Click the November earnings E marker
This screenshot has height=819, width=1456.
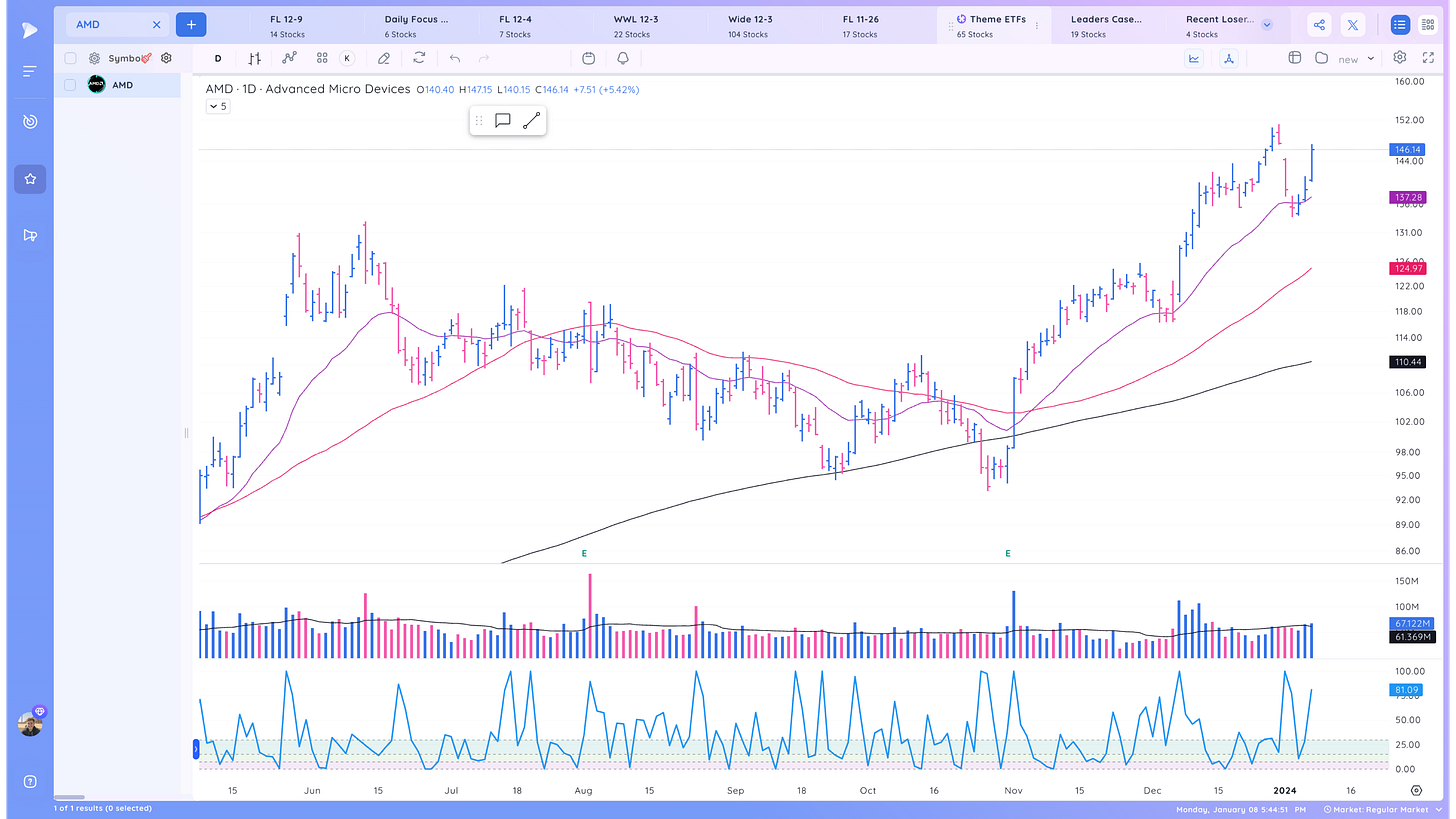tap(1008, 553)
